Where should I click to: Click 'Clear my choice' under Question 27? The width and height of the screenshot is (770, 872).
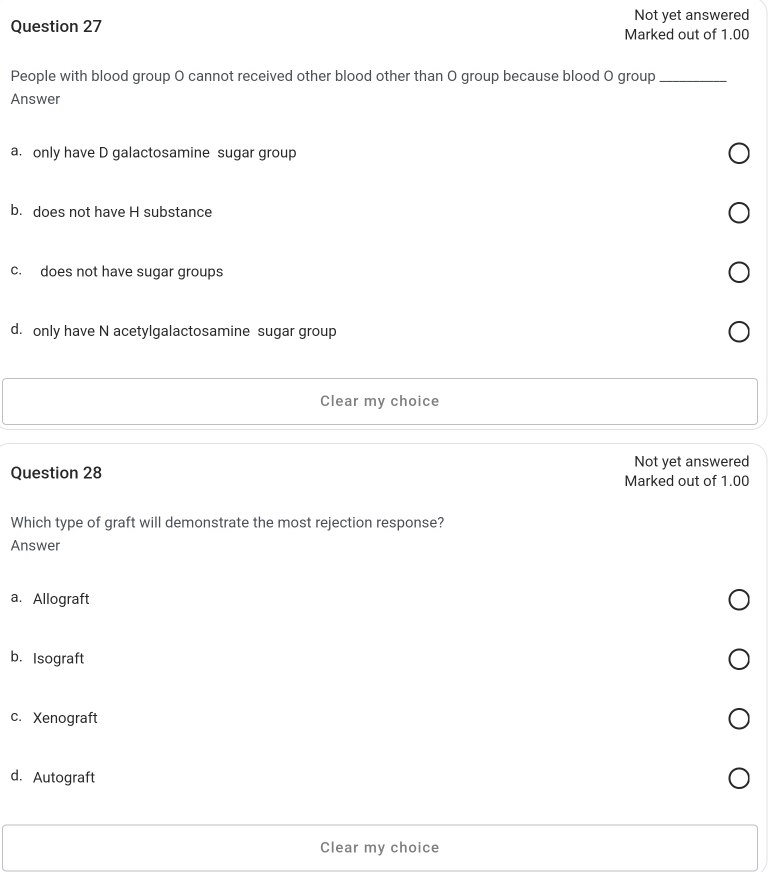[379, 400]
